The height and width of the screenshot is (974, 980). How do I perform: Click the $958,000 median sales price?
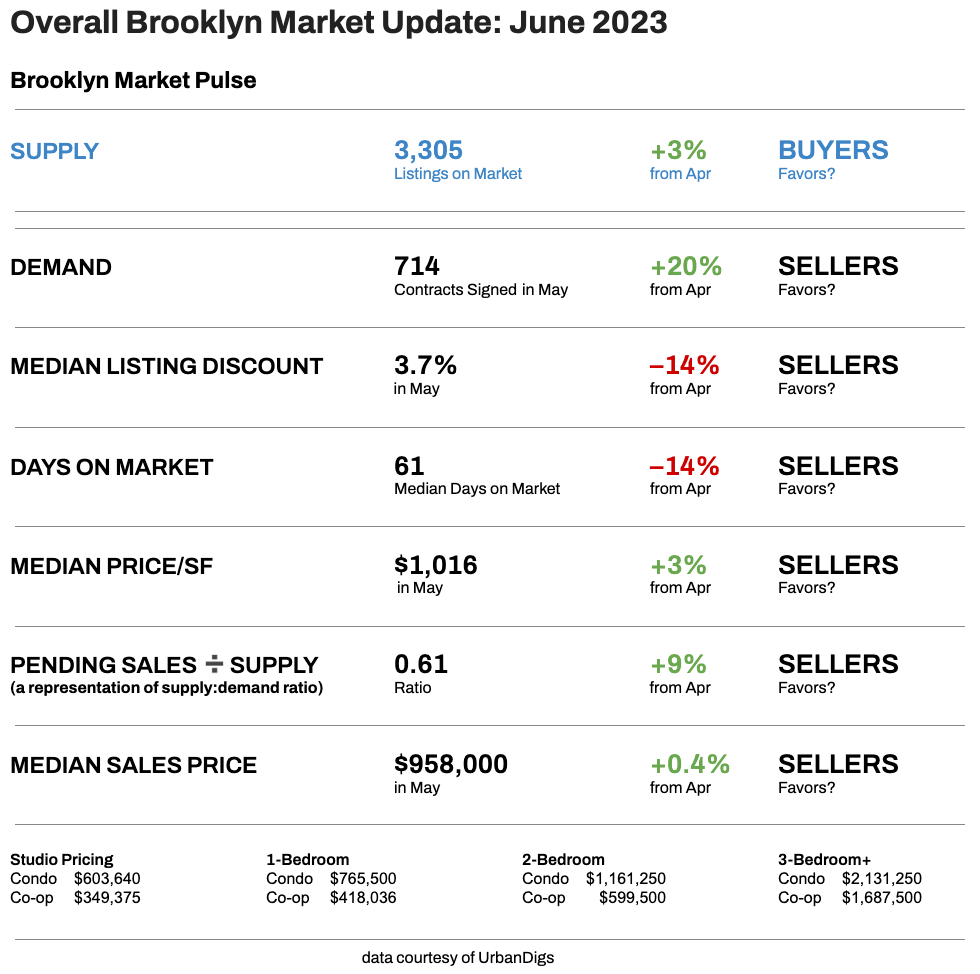451,765
